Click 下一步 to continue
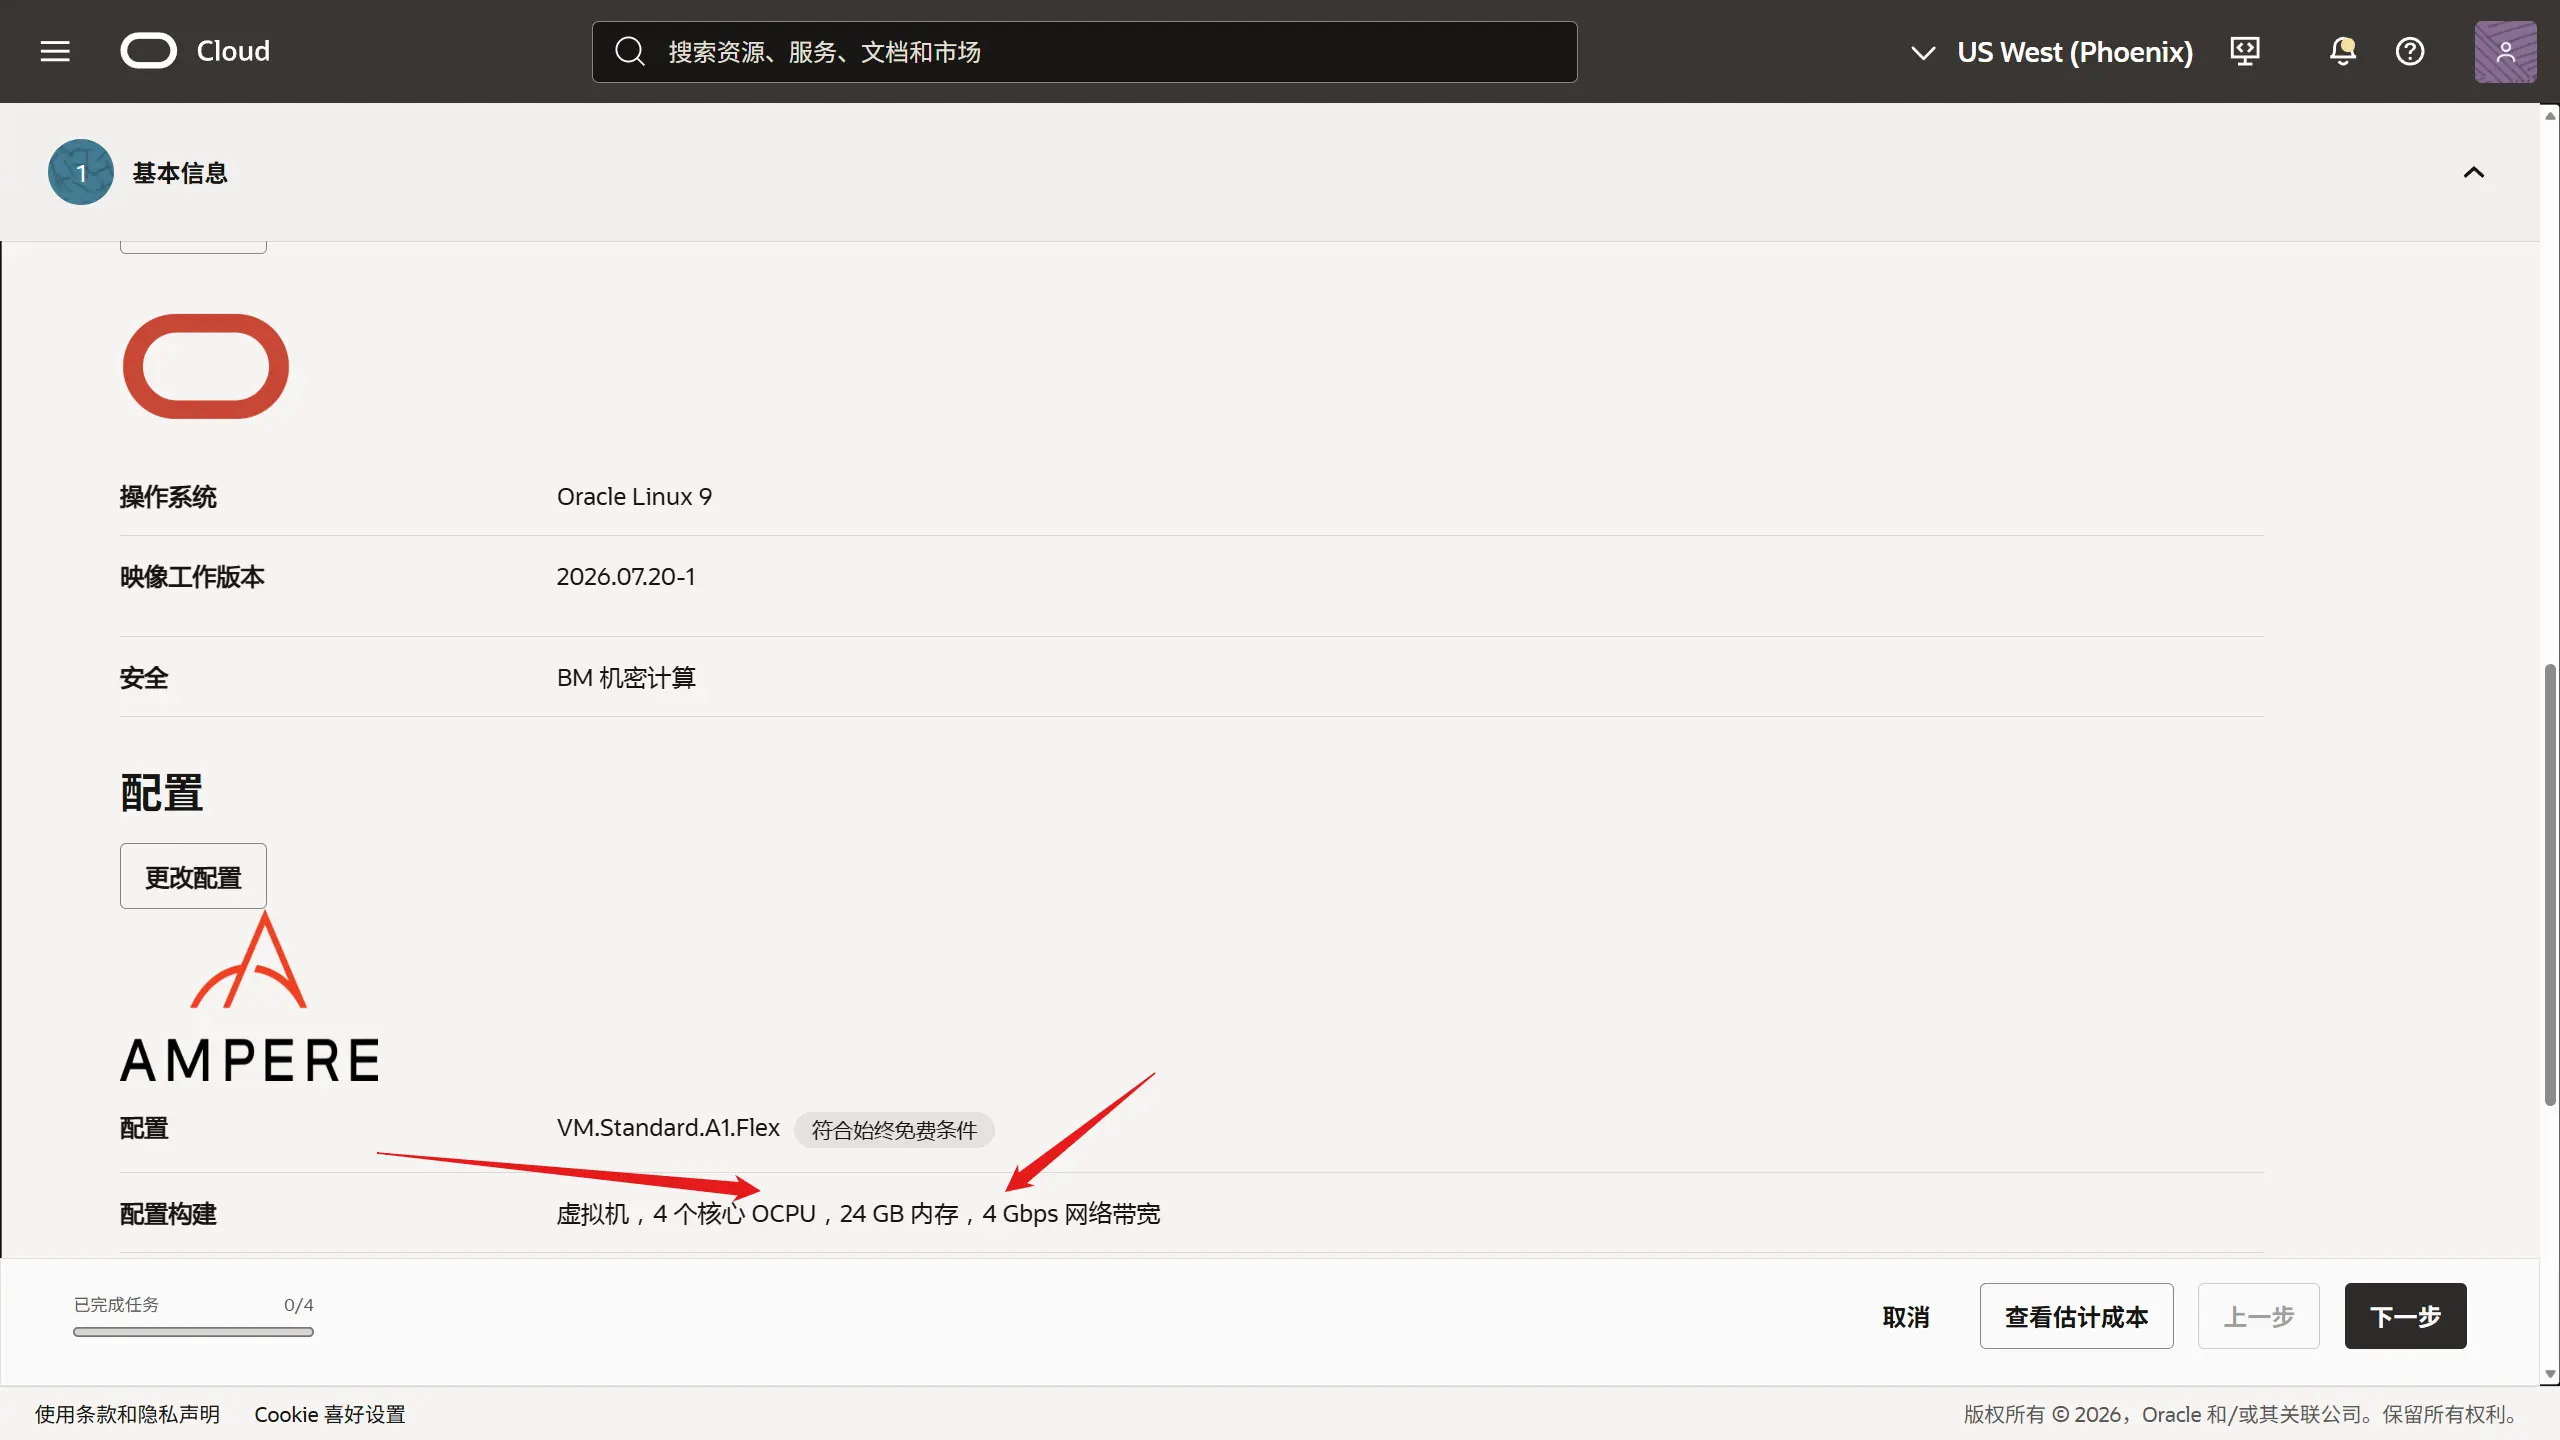 2405,1316
